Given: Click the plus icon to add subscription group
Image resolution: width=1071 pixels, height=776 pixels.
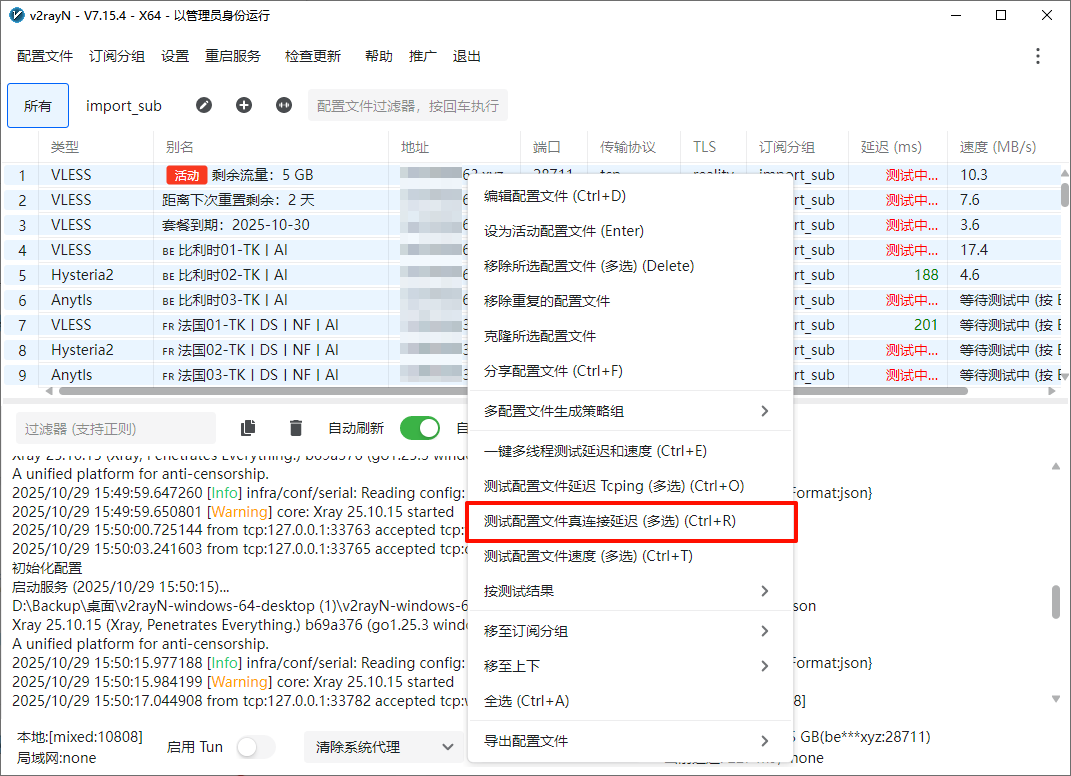Looking at the screenshot, I should pyautogui.click(x=244, y=105).
